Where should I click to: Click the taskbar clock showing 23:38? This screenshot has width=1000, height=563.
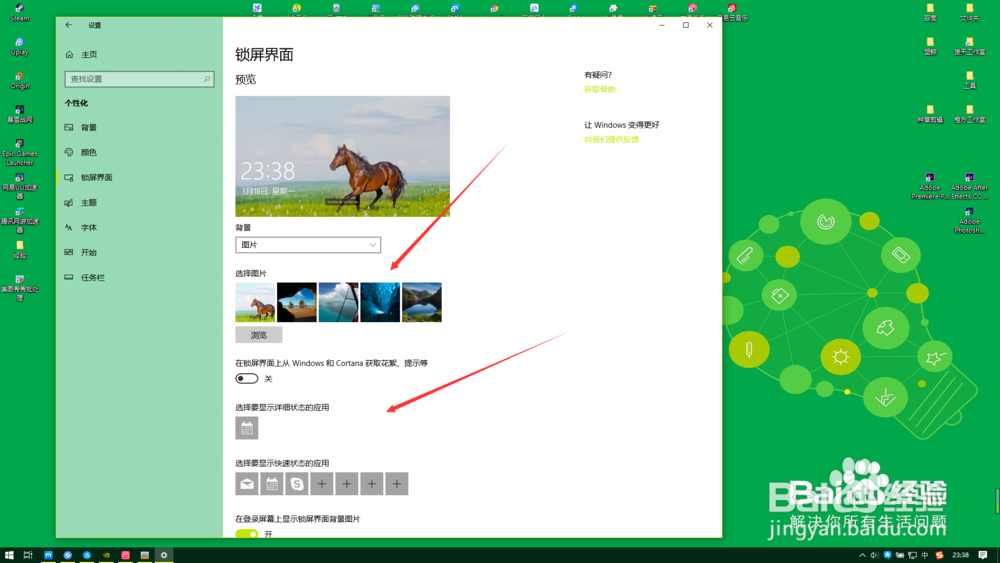tap(960, 555)
